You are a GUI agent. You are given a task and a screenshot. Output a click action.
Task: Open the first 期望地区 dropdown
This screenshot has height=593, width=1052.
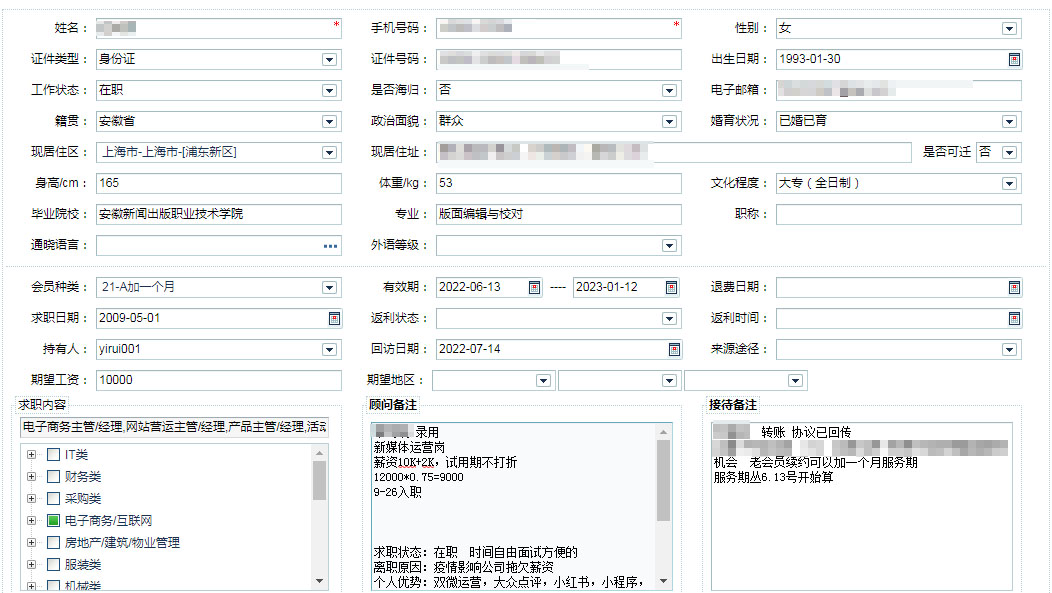click(x=543, y=381)
